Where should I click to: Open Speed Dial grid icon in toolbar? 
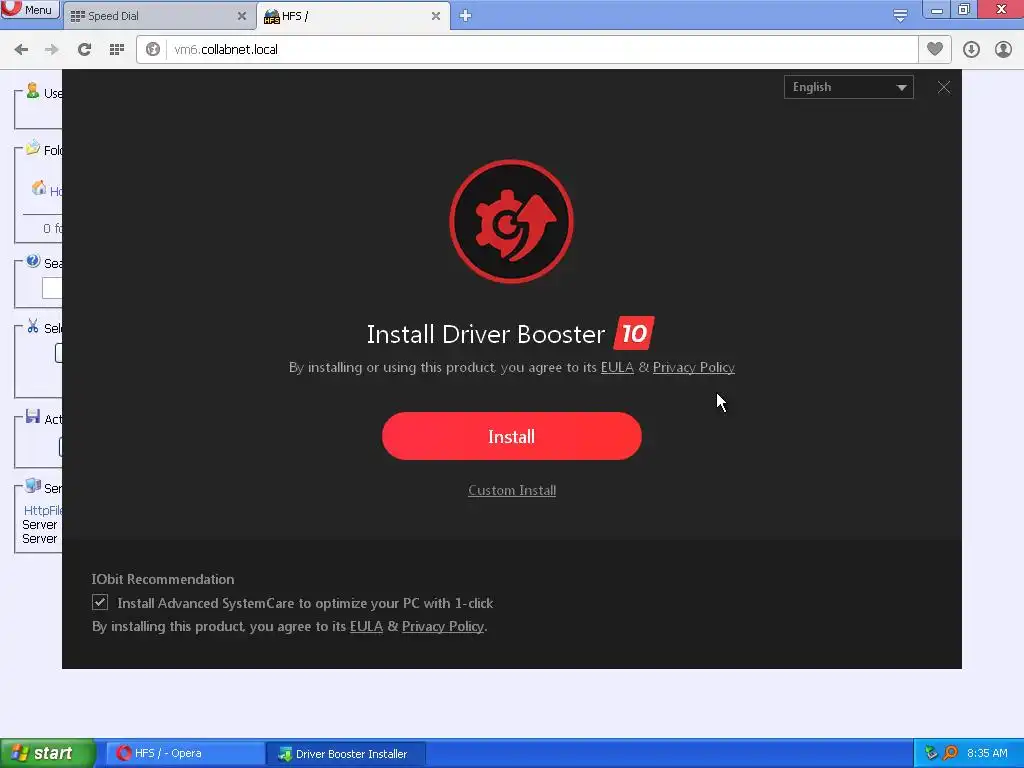117,50
